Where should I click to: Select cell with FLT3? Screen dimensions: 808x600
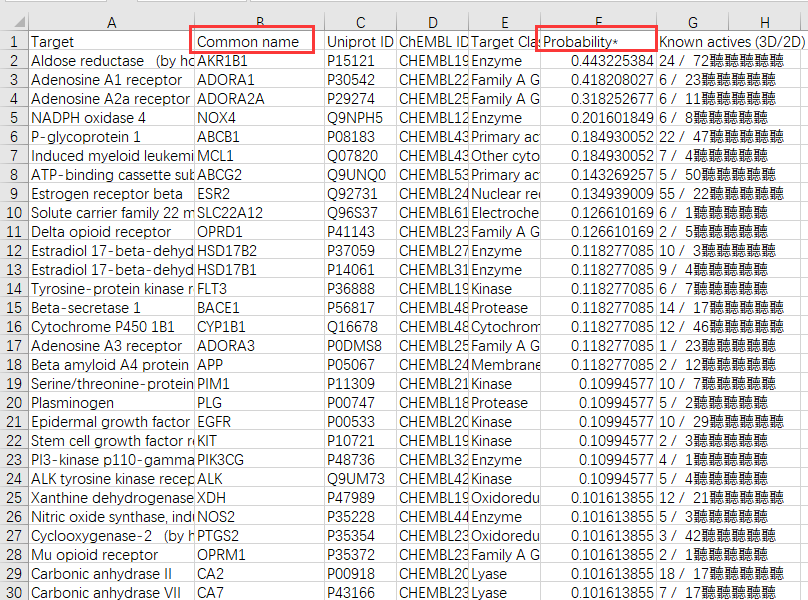click(259, 289)
